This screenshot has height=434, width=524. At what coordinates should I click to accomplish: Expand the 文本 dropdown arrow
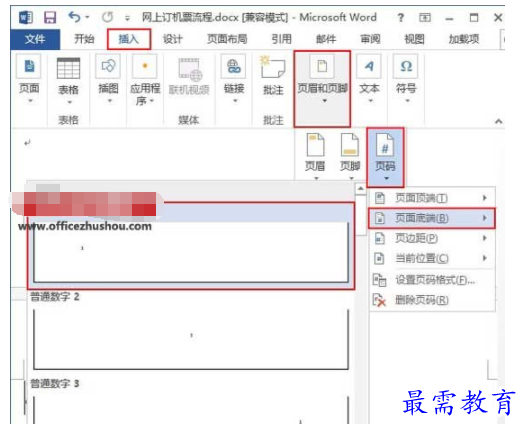pos(370,101)
